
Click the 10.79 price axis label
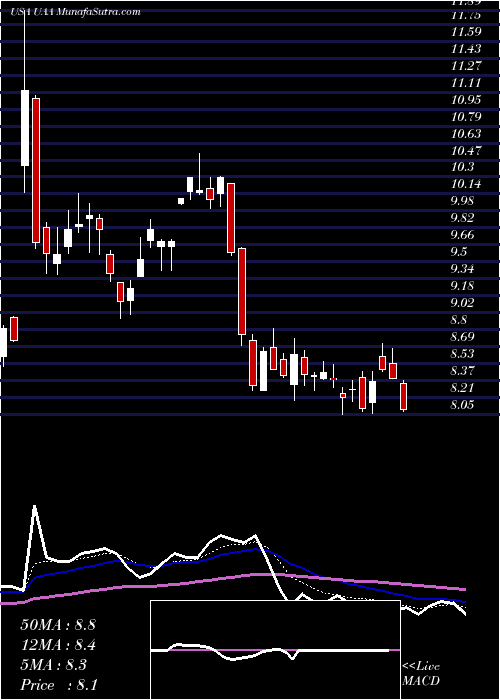click(x=466, y=117)
